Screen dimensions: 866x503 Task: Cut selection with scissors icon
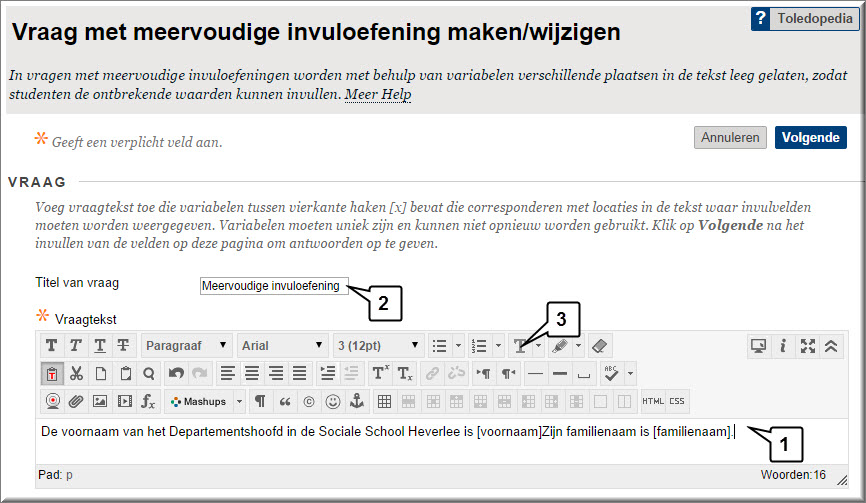coord(76,374)
